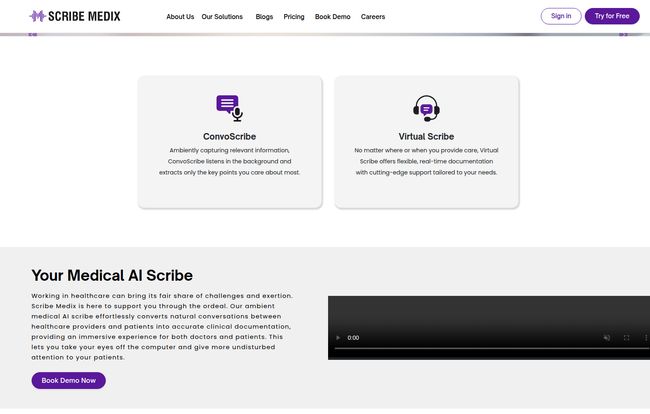Select the Virtual Scribe card heading
This screenshot has height=414, width=650.
pos(426,136)
